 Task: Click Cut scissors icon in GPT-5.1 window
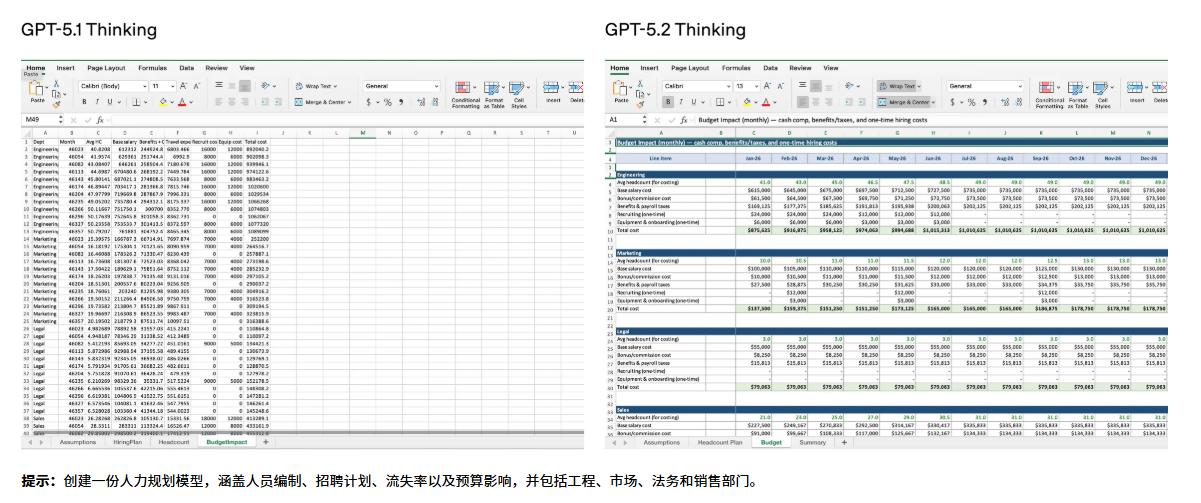[57, 84]
